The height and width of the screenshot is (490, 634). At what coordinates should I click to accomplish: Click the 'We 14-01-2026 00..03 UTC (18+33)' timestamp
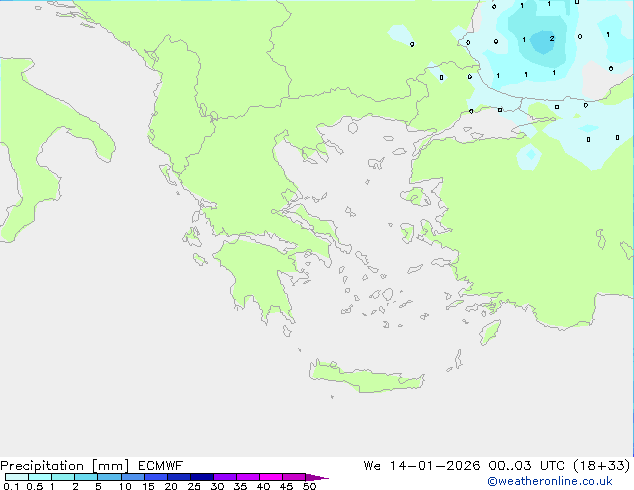pos(497,466)
